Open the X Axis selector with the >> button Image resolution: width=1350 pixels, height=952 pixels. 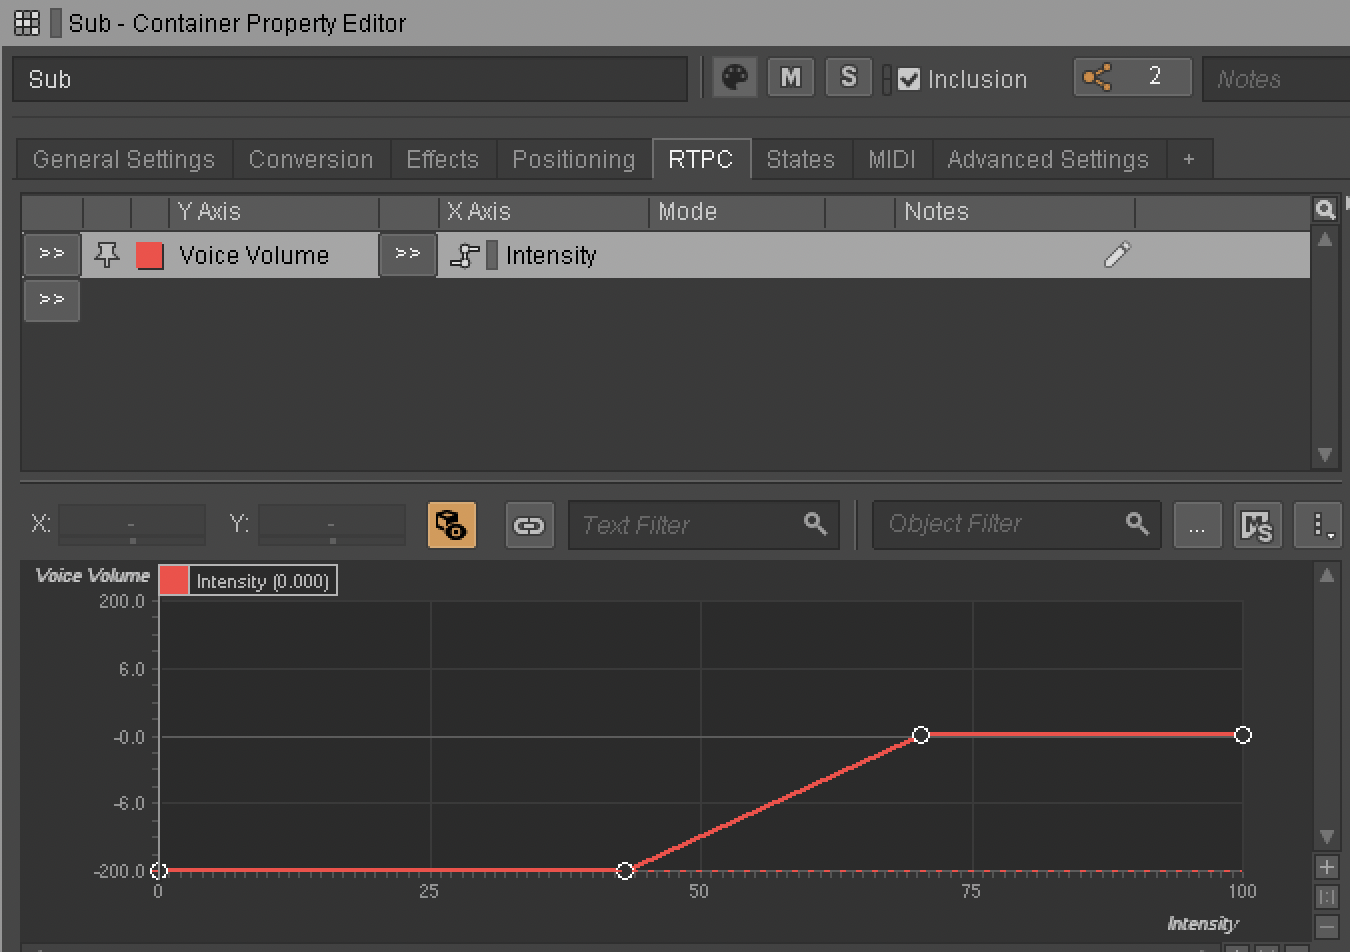[407, 255]
